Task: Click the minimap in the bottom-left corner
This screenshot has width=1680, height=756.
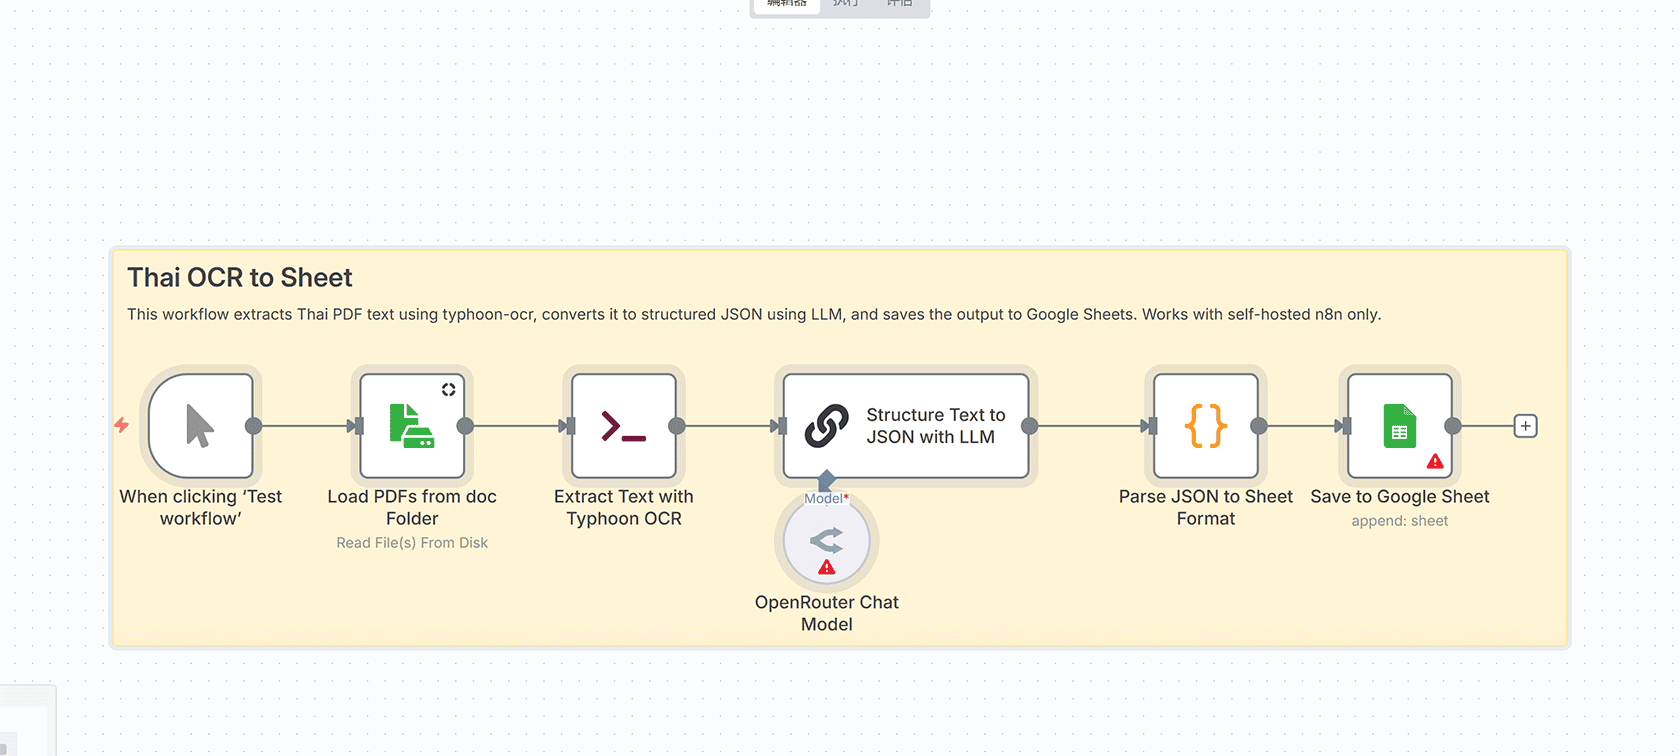Action: coord(27,722)
